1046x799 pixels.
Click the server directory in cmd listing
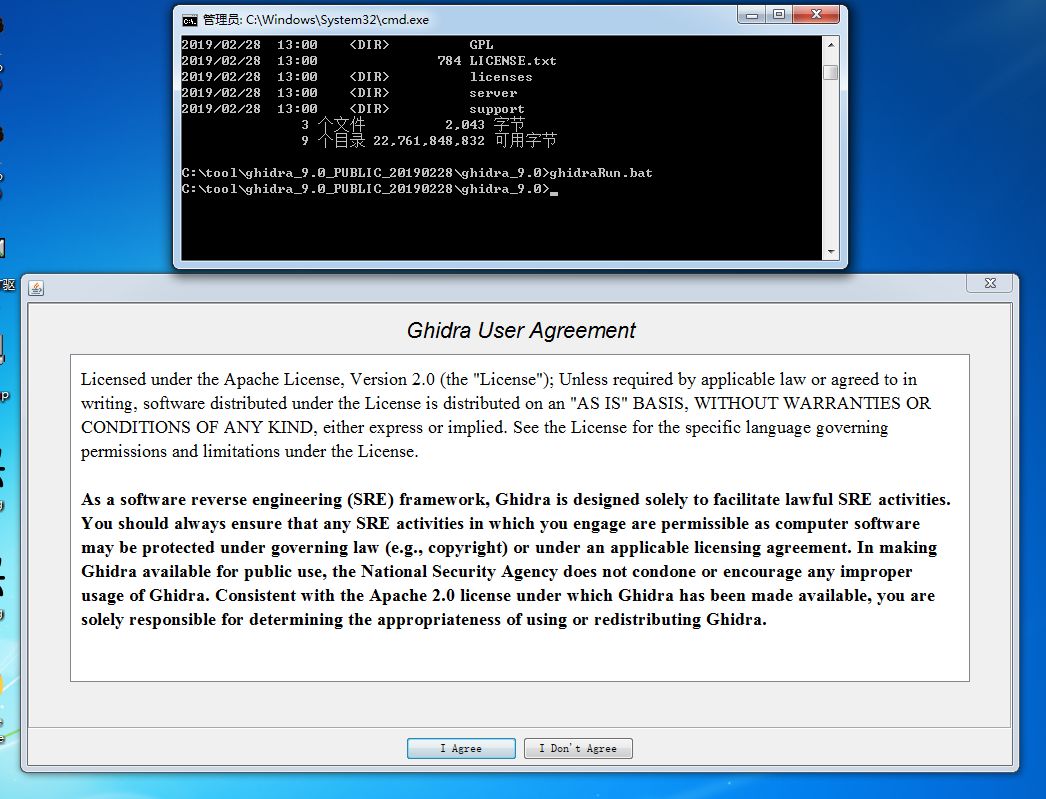pyautogui.click(x=492, y=93)
